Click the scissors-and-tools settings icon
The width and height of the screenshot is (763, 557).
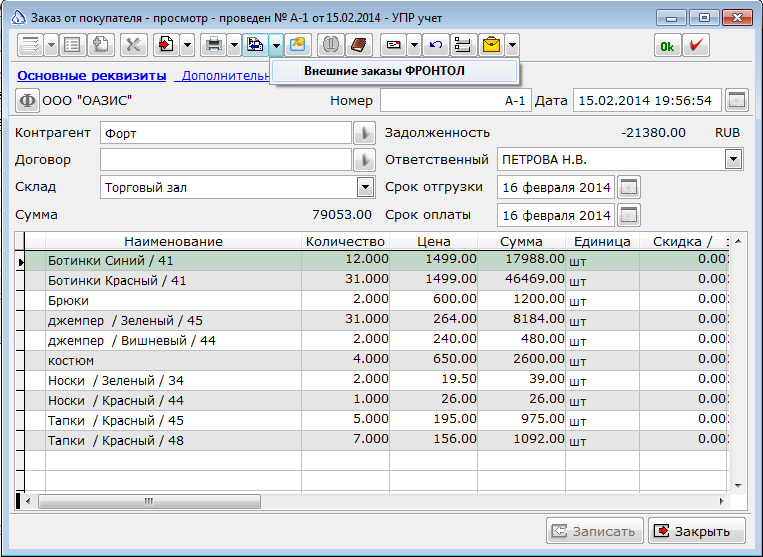(133, 45)
